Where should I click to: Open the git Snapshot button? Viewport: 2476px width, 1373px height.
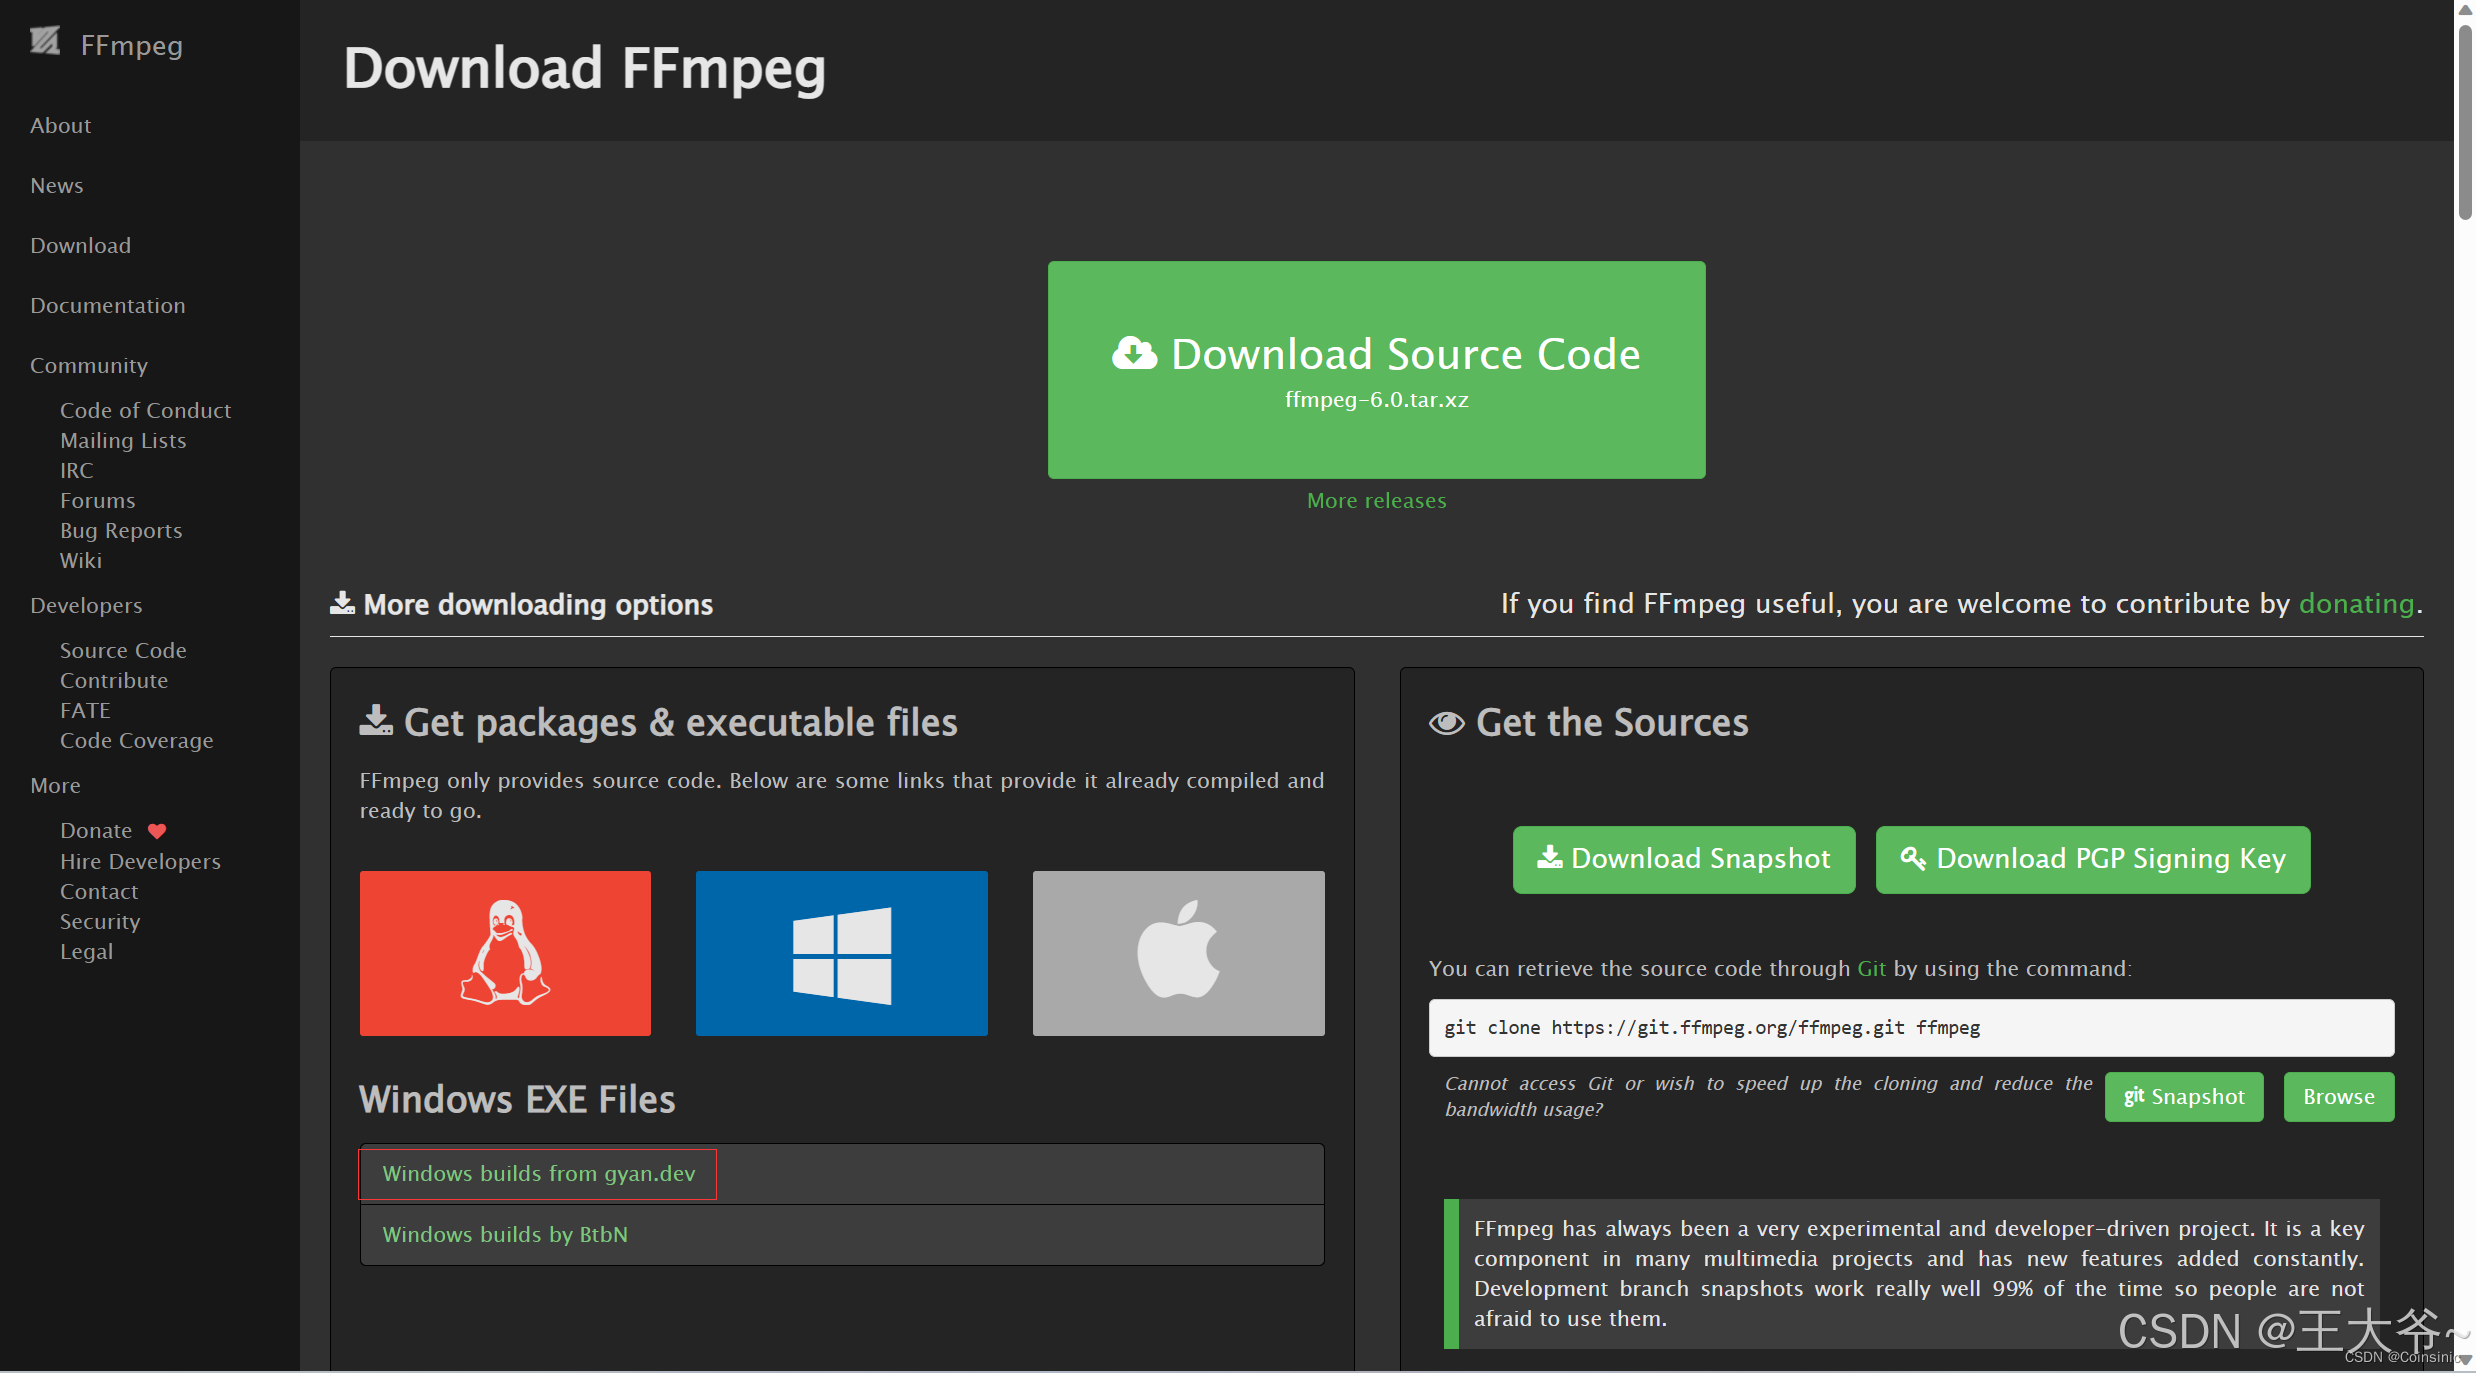pos(2183,1097)
